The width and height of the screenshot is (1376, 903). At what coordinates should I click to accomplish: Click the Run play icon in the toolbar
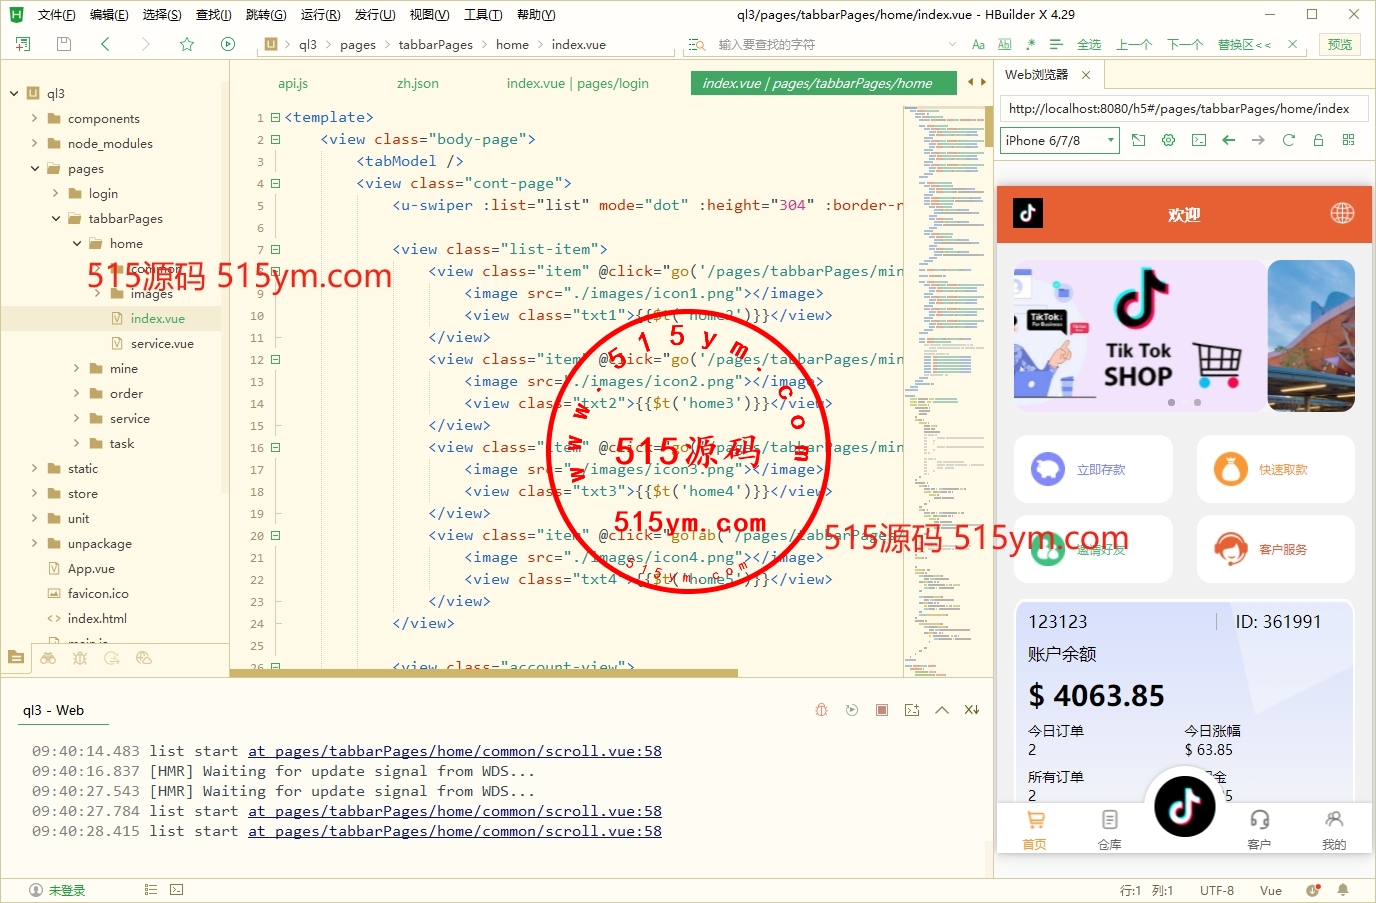[x=228, y=44]
